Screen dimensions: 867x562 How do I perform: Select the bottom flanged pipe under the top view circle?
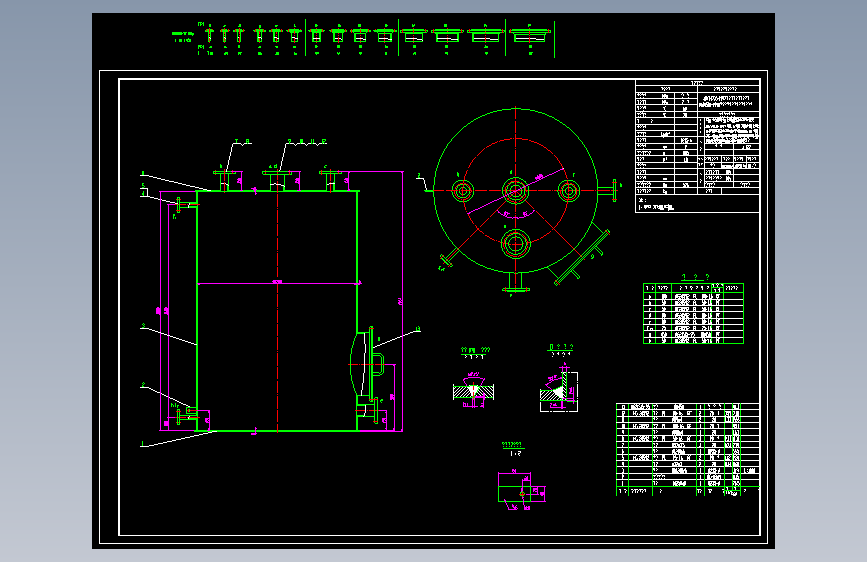(x=515, y=282)
